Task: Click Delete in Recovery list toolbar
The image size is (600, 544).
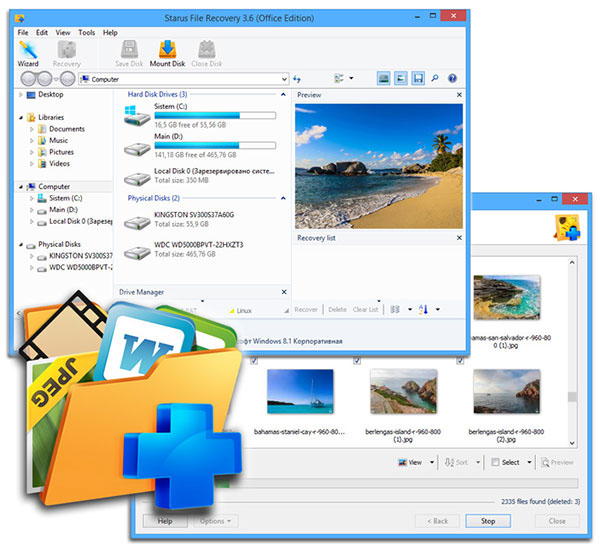Action: tap(338, 309)
